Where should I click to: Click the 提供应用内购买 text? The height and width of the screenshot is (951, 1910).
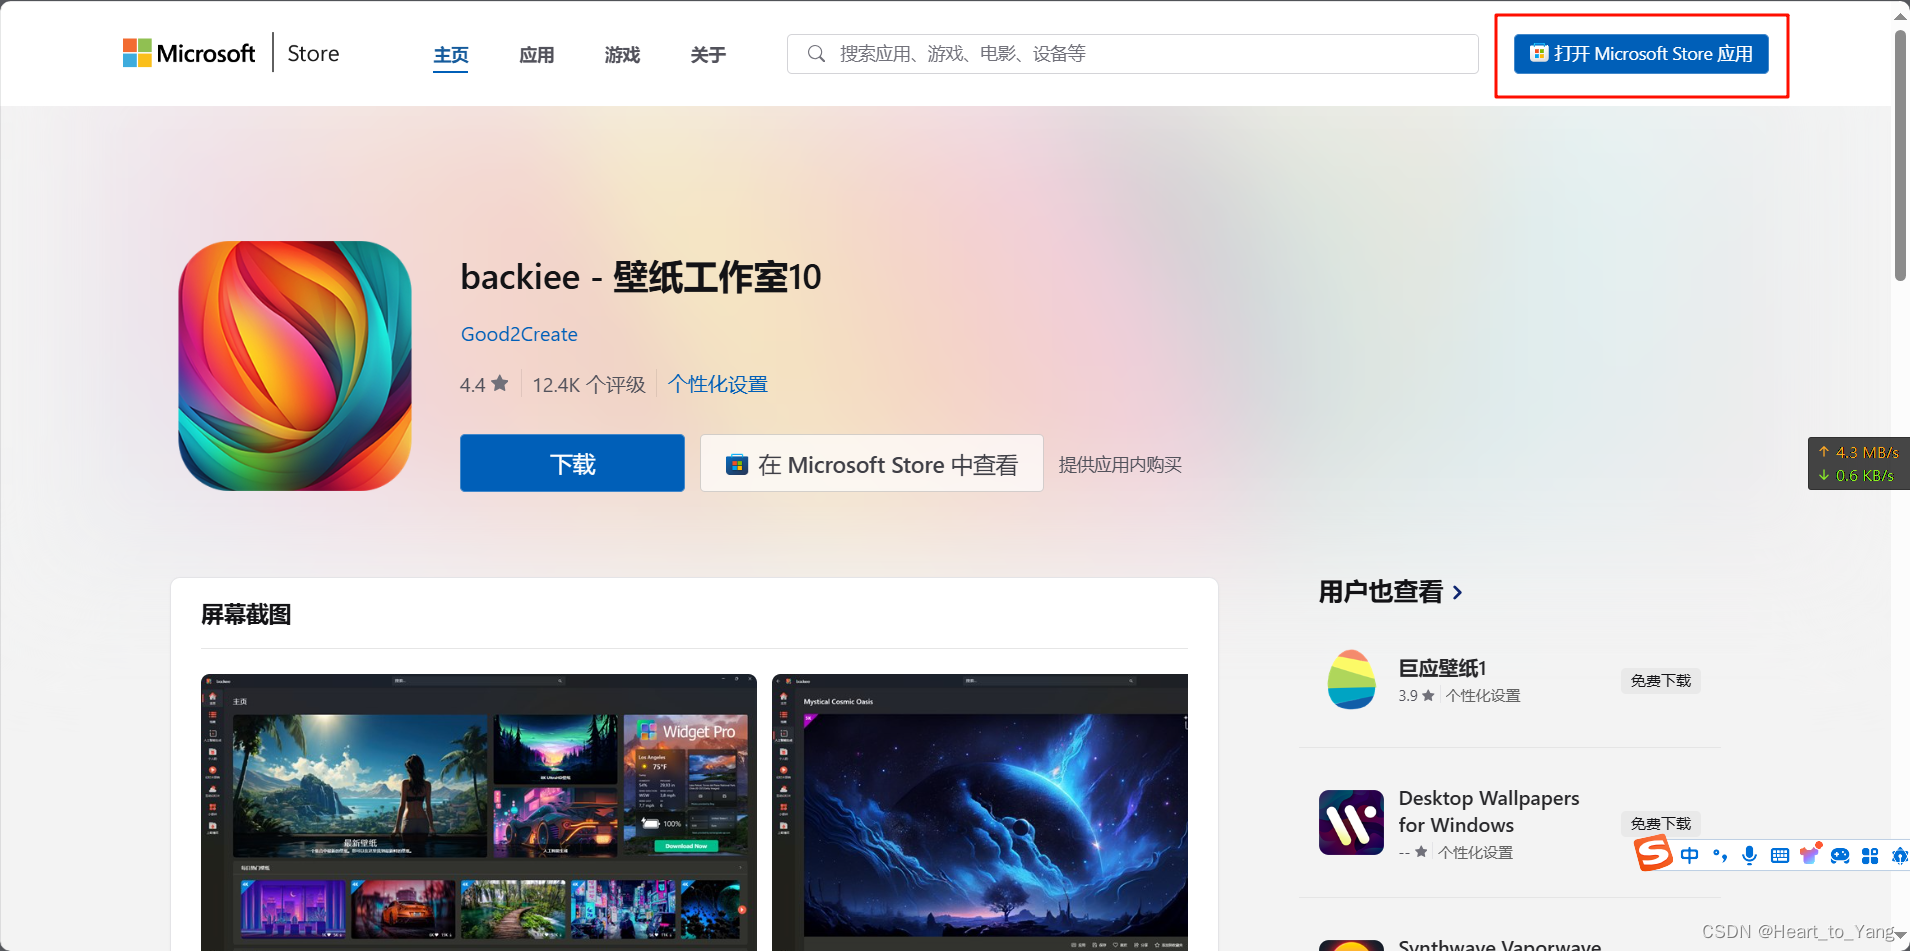tap(1120, 465)
